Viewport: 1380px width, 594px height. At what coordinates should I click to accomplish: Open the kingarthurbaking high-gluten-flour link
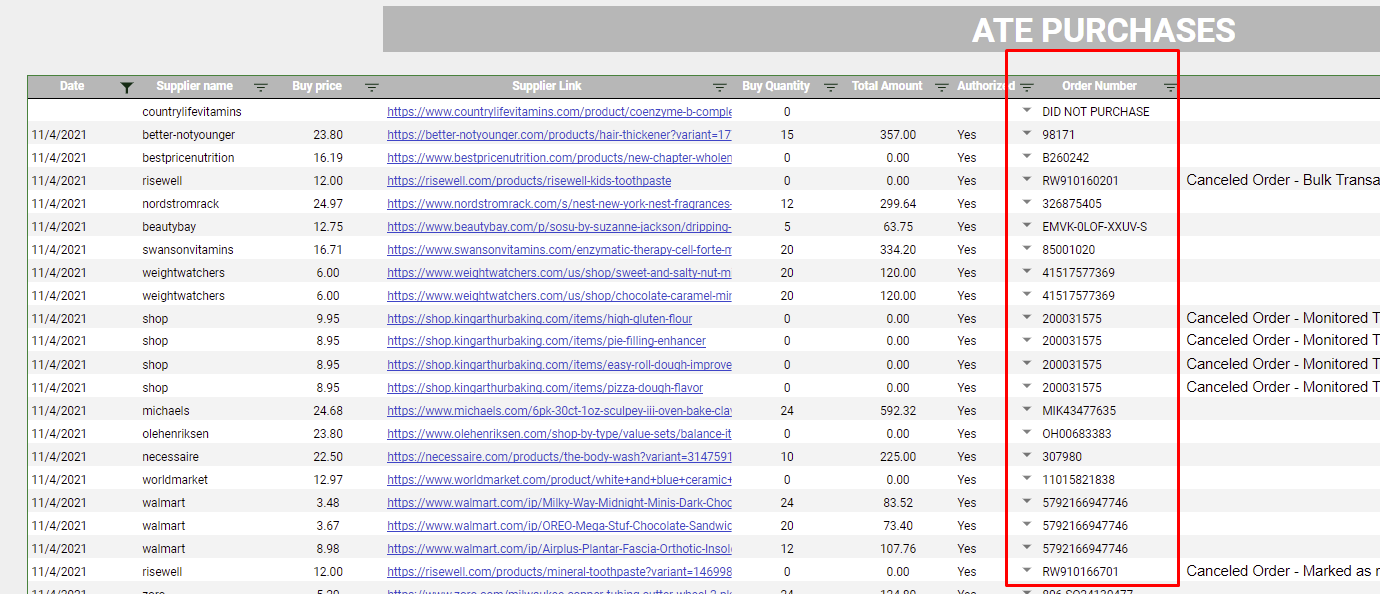540,319
